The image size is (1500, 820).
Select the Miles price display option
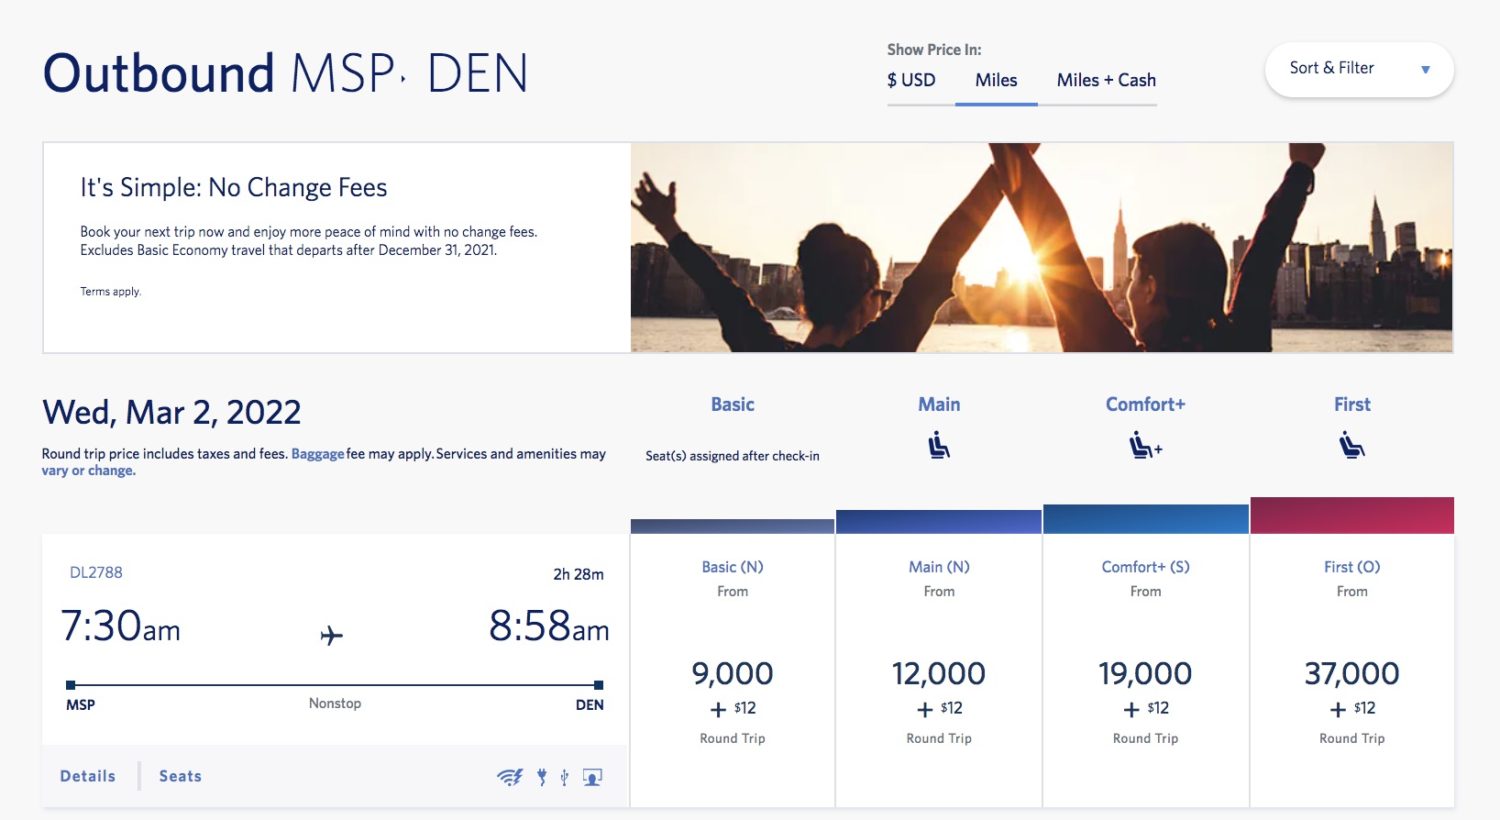tap(996, 80)
